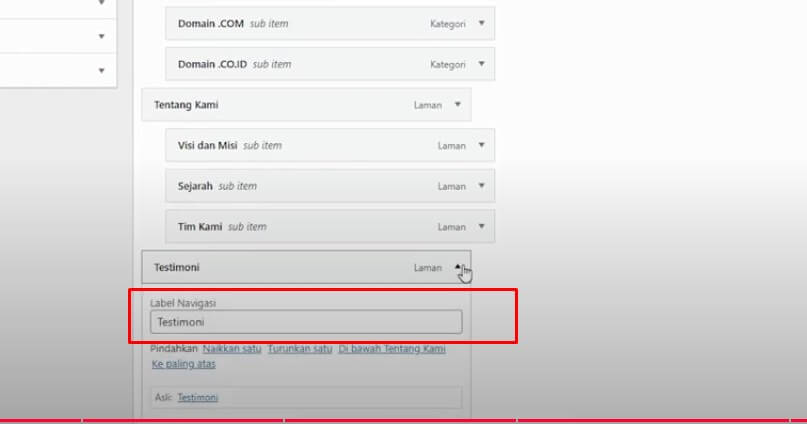Image resolution: width=807 pixels, height=424 pixels.
Task: Click Laman label on Tentang Kami row
Action: click(428, 105)
